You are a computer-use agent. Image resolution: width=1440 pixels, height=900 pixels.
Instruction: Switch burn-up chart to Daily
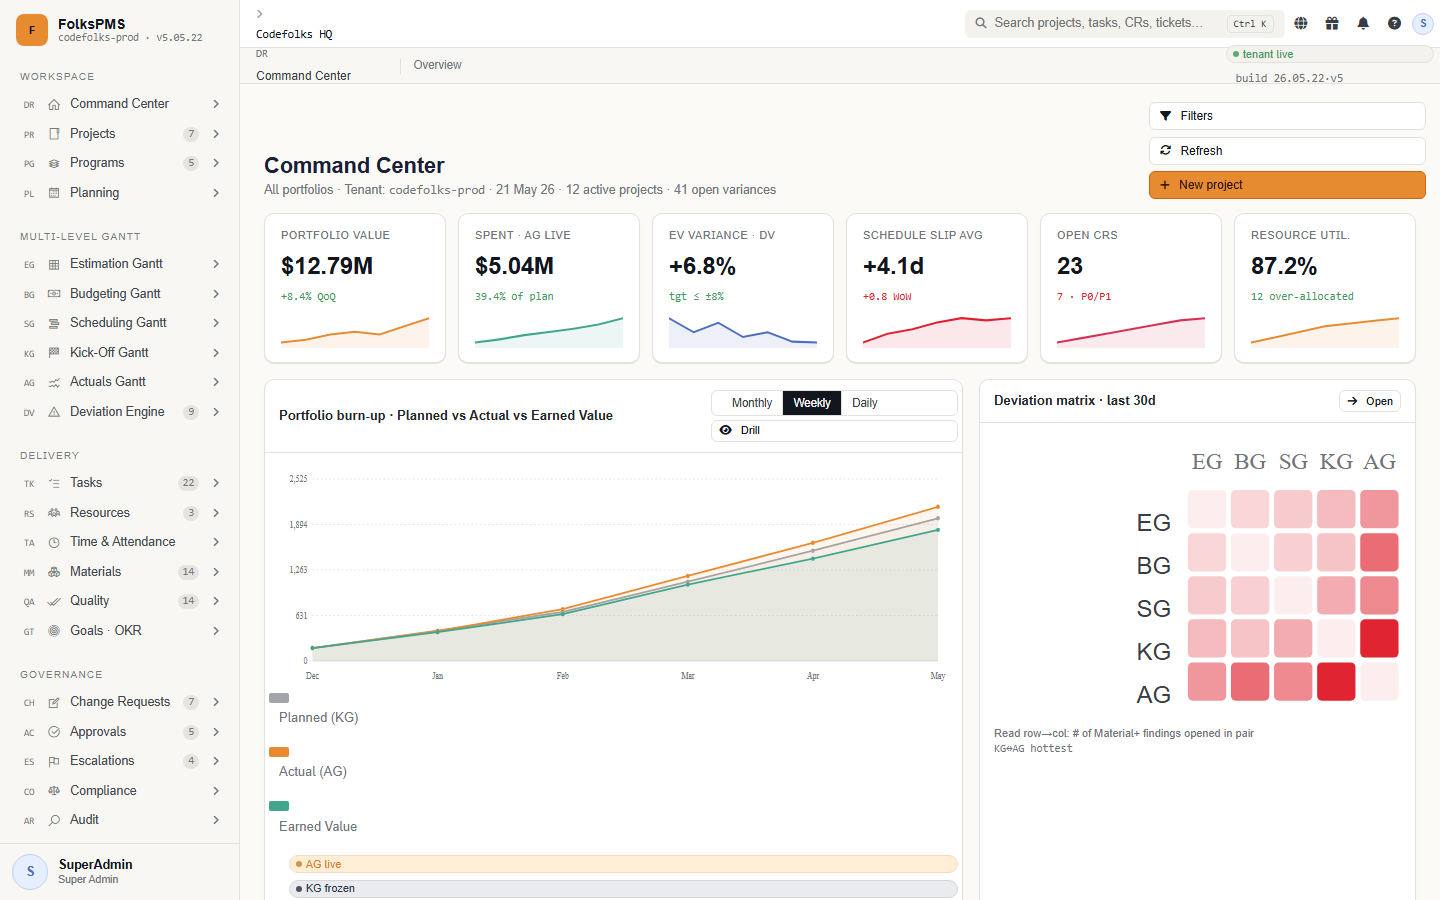[x=865, y=403]
